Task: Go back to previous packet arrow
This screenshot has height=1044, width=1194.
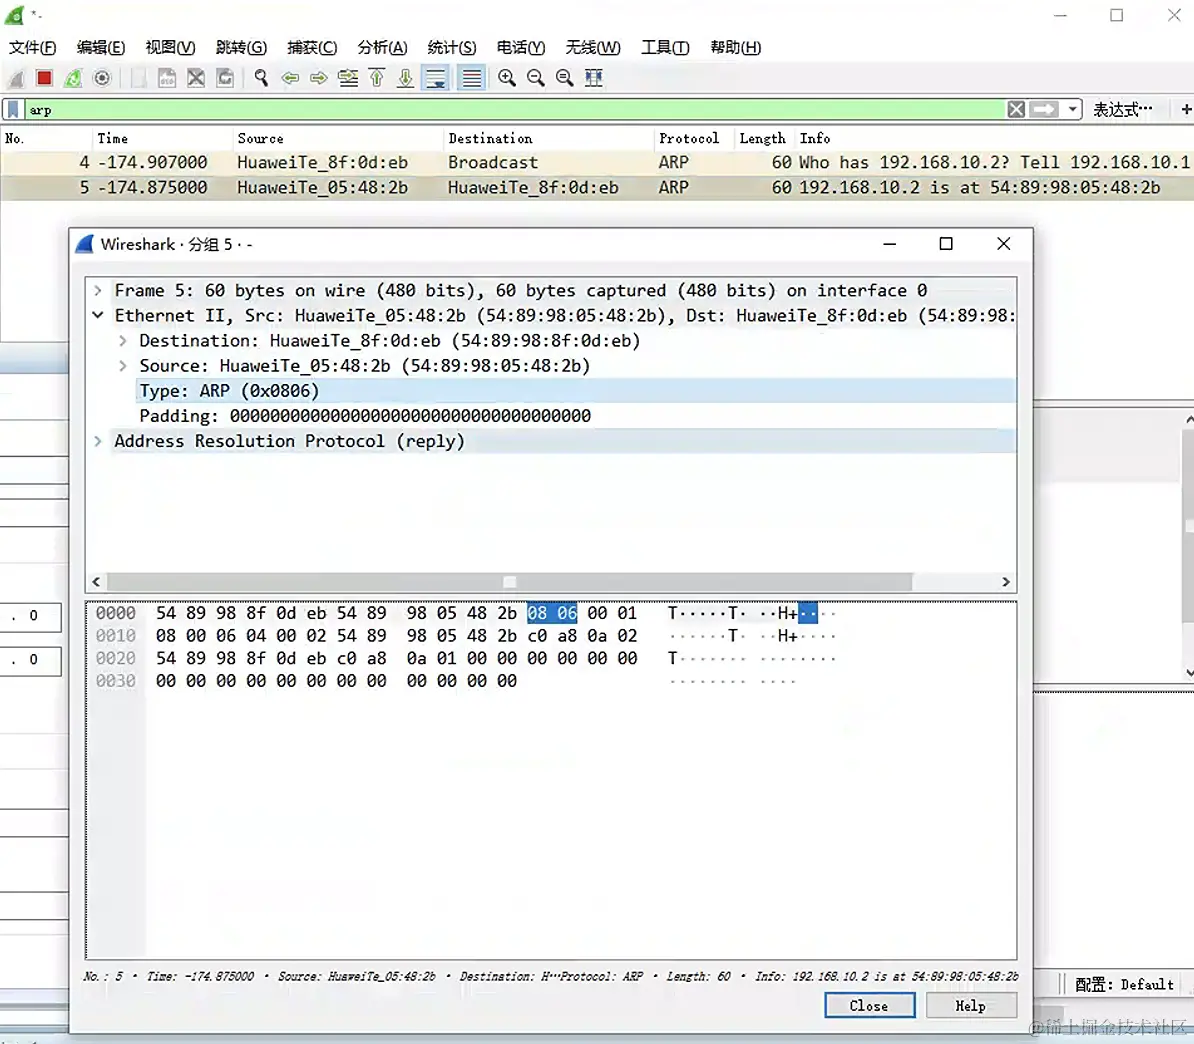Action: pyautogui.click(x=289, y=78)
